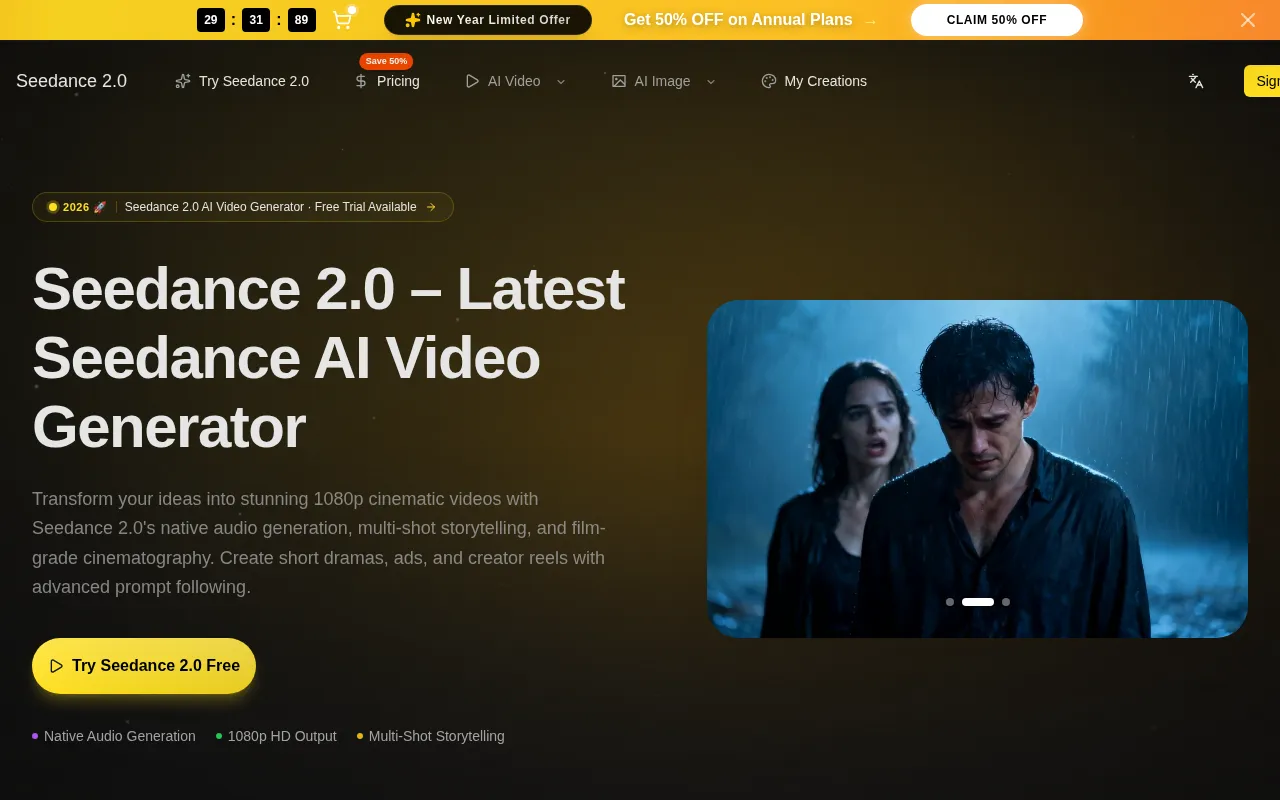
Task: Click the Transform your ideas description paragraph
Action: pos(319,543)
